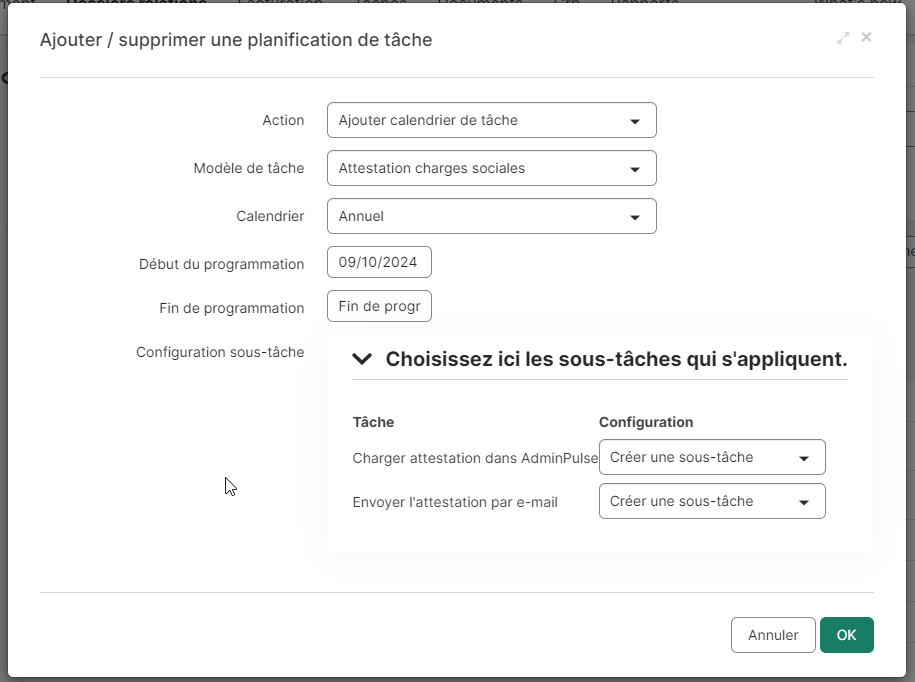The height and width of the screenshot is (682, 915).
Task: Confirm the schedule with OK
Action: click(x=847, y=635)
